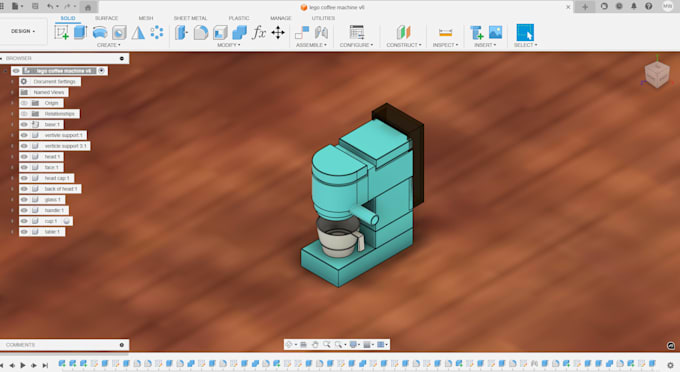Open the fx Change Parameters tool
Viewport: 680px width, 372px height.
(x=259, y=33)
